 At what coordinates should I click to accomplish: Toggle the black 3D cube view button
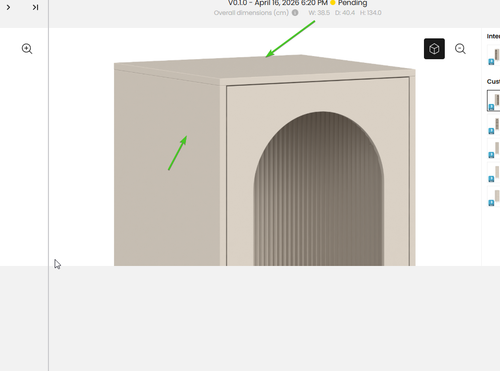point(434,49)
